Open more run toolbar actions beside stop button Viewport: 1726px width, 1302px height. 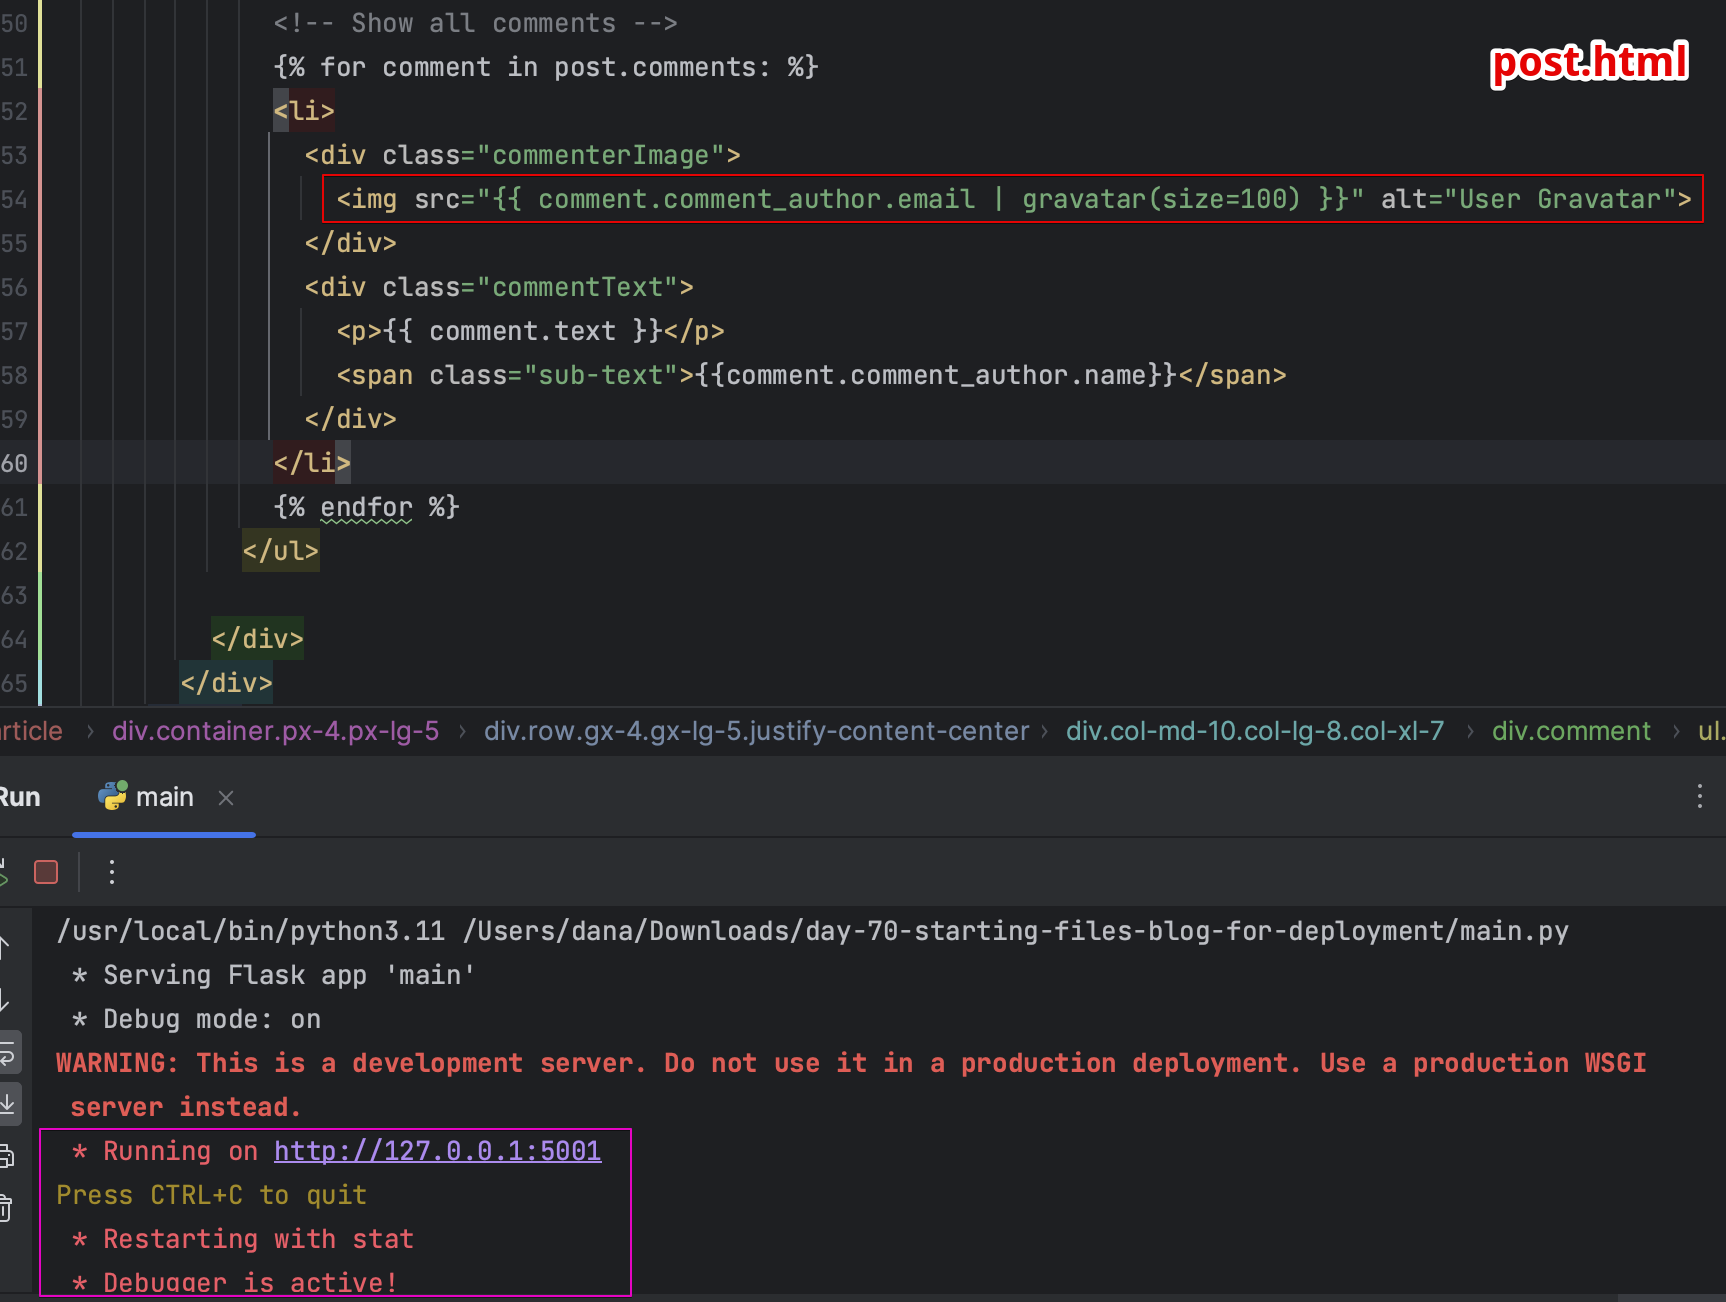coord(112,872)
